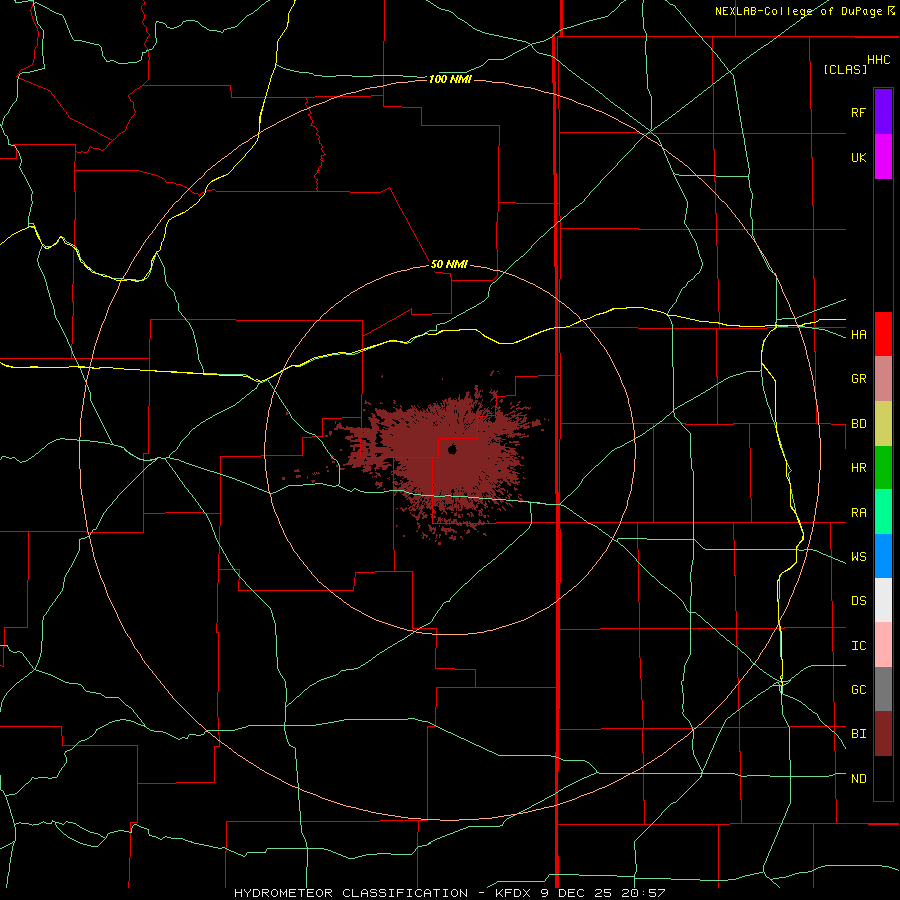Click the 'HHC' product label

pyautogui.click(x=878, y=60)
